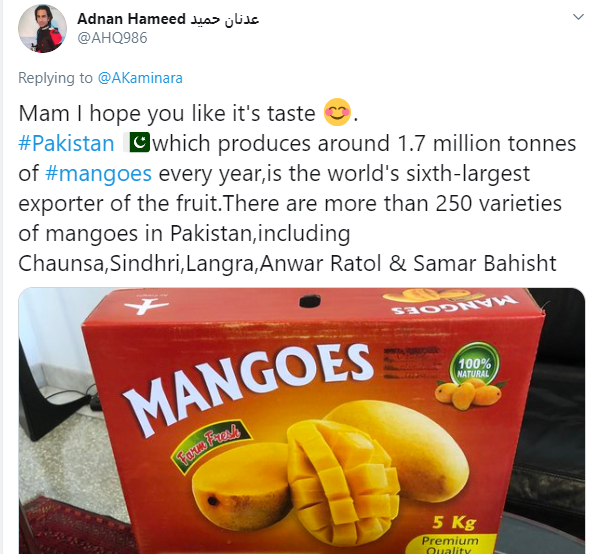598x554 pixels.
Task: Open the #Pakistan hashtag
Action: [66, 144]
